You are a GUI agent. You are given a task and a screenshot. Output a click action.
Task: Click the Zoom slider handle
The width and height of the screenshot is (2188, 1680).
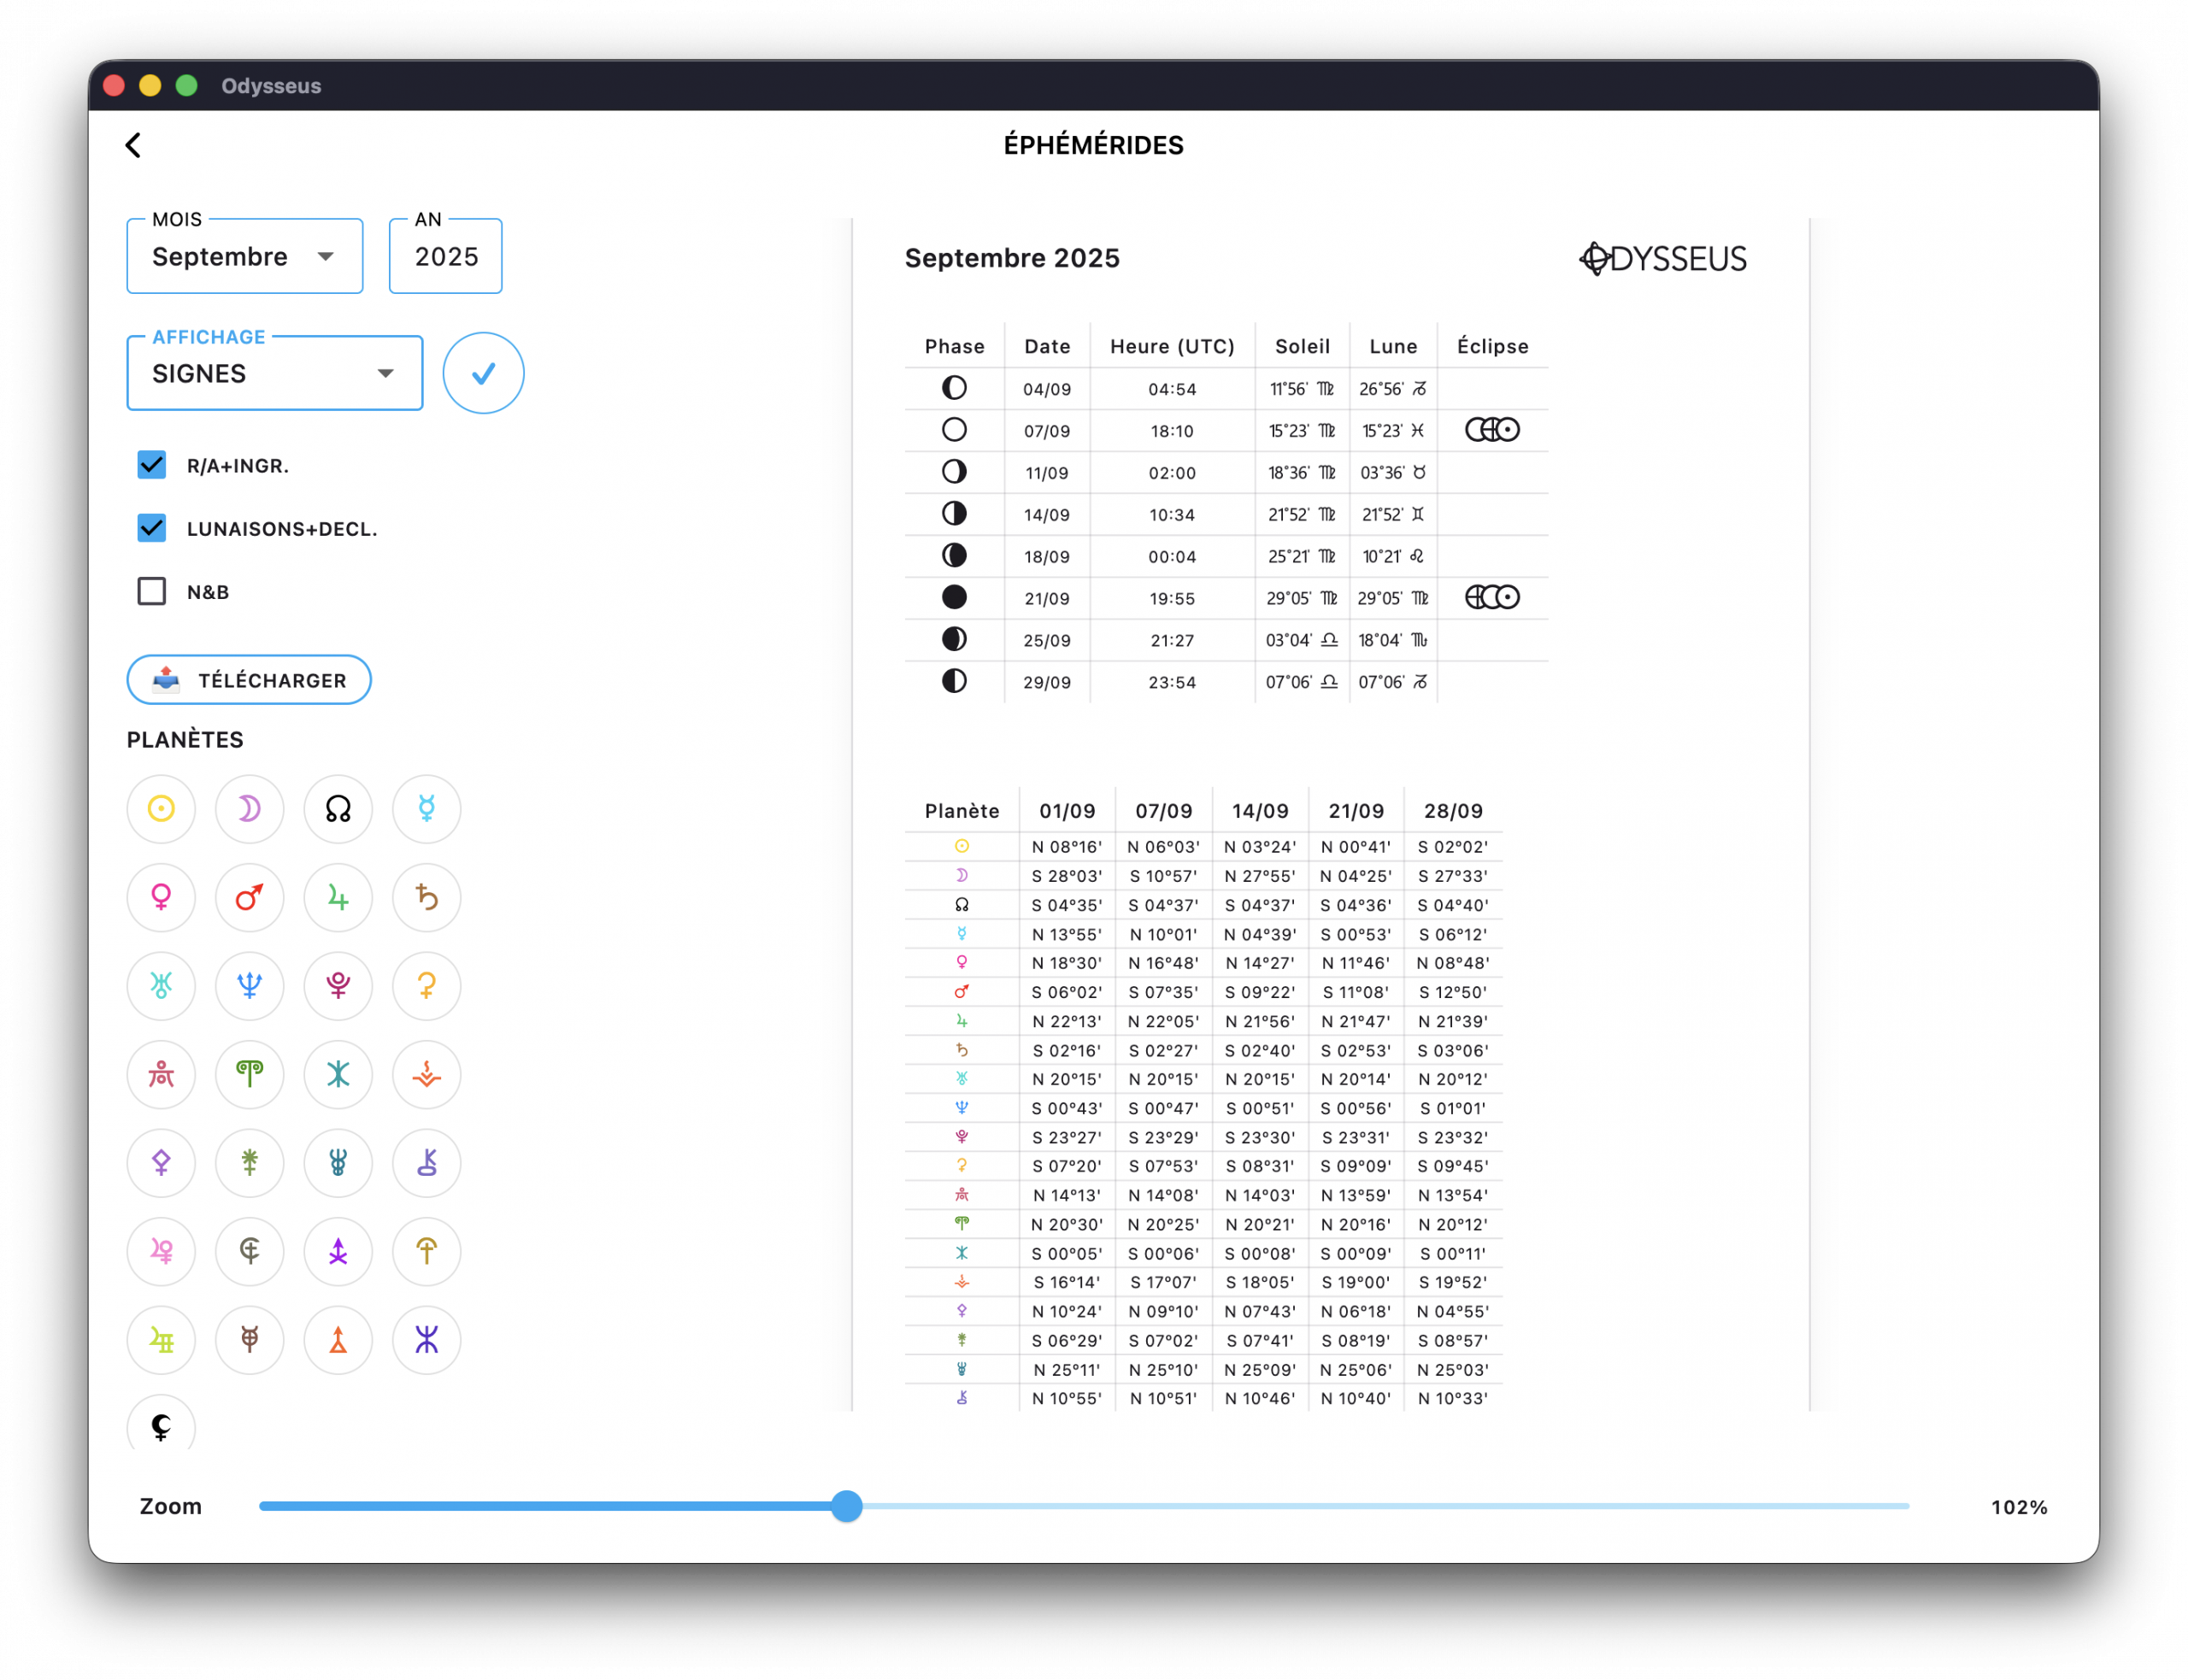coord(846,1506)
